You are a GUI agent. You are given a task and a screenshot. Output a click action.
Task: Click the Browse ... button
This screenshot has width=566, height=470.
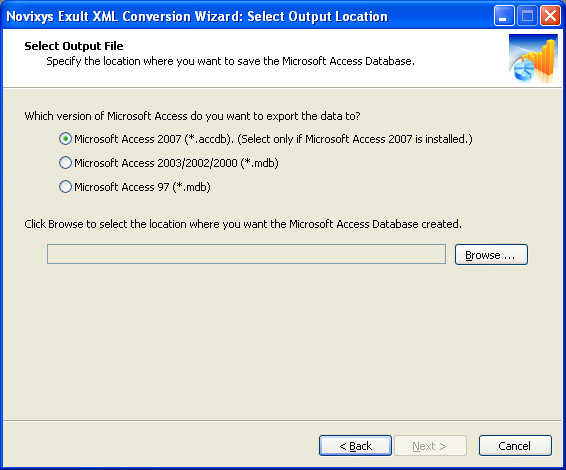point(491,255)
